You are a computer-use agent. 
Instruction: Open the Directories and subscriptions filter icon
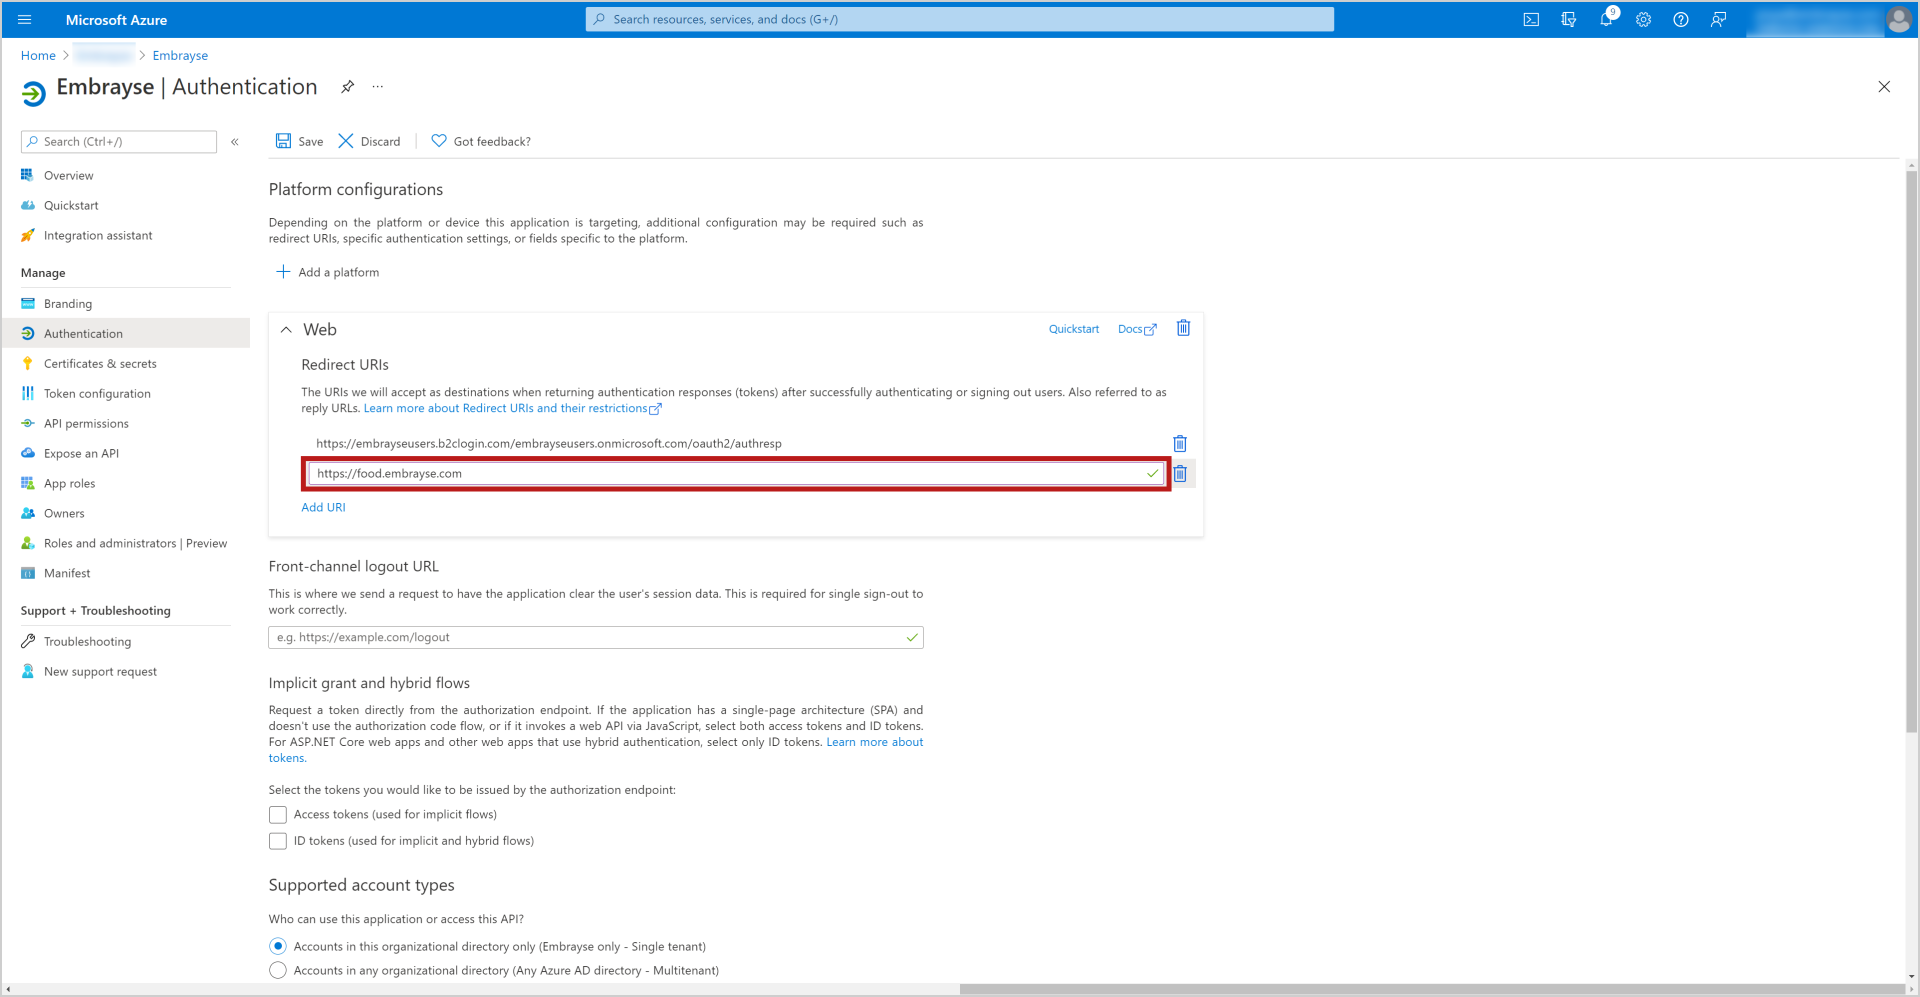[1568, 19]
